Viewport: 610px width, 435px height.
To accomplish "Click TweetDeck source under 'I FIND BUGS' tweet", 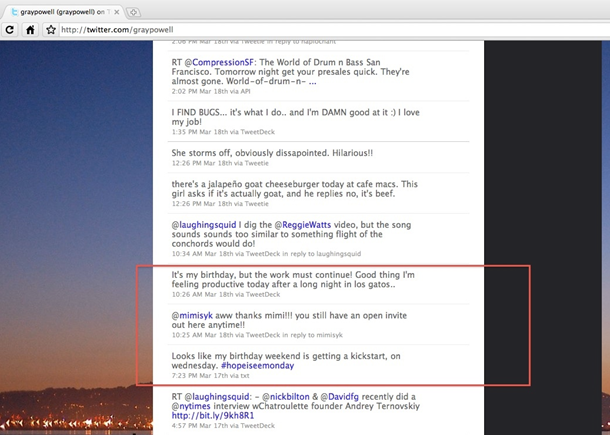I will 258,132.
